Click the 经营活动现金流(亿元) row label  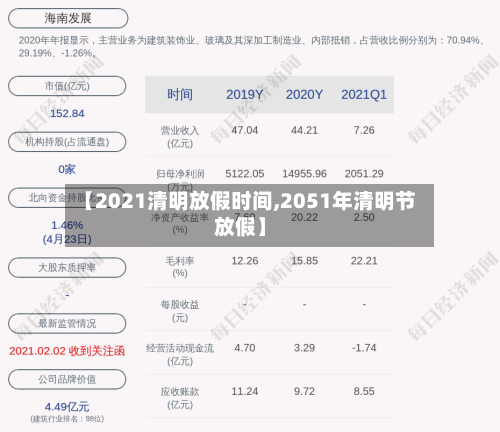tap(180, 355)
